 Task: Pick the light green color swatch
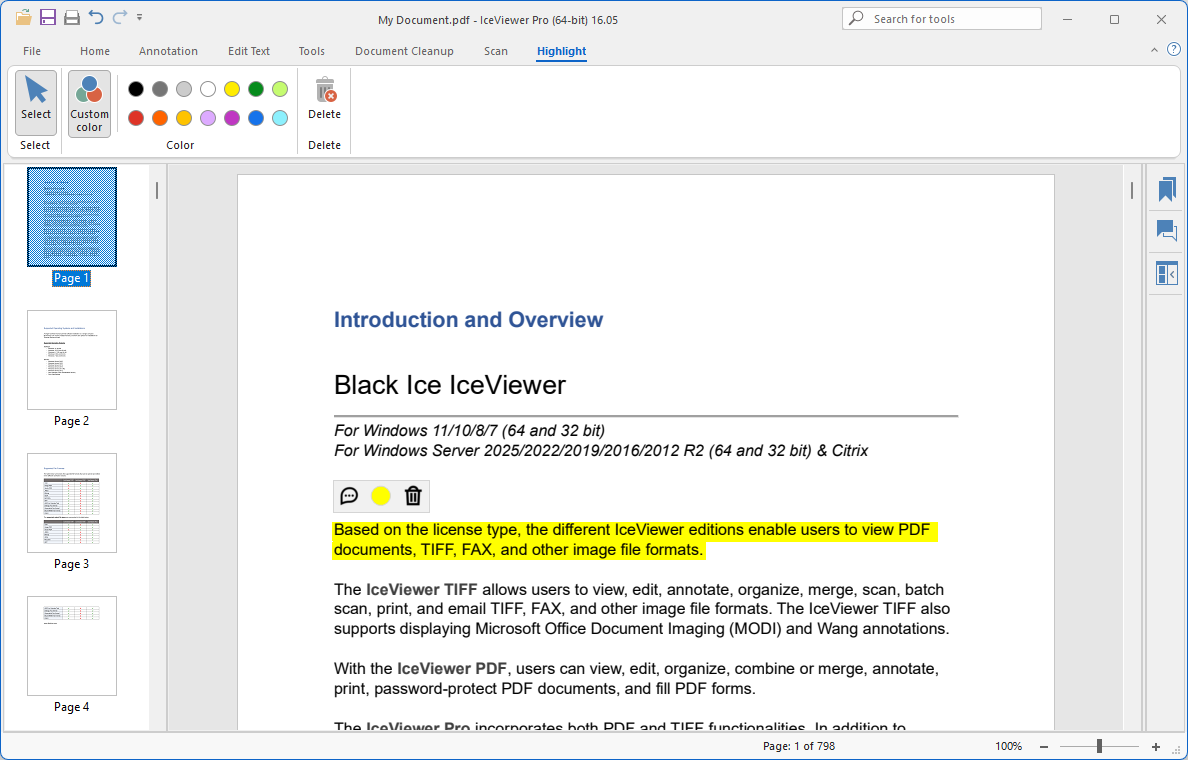280,89
